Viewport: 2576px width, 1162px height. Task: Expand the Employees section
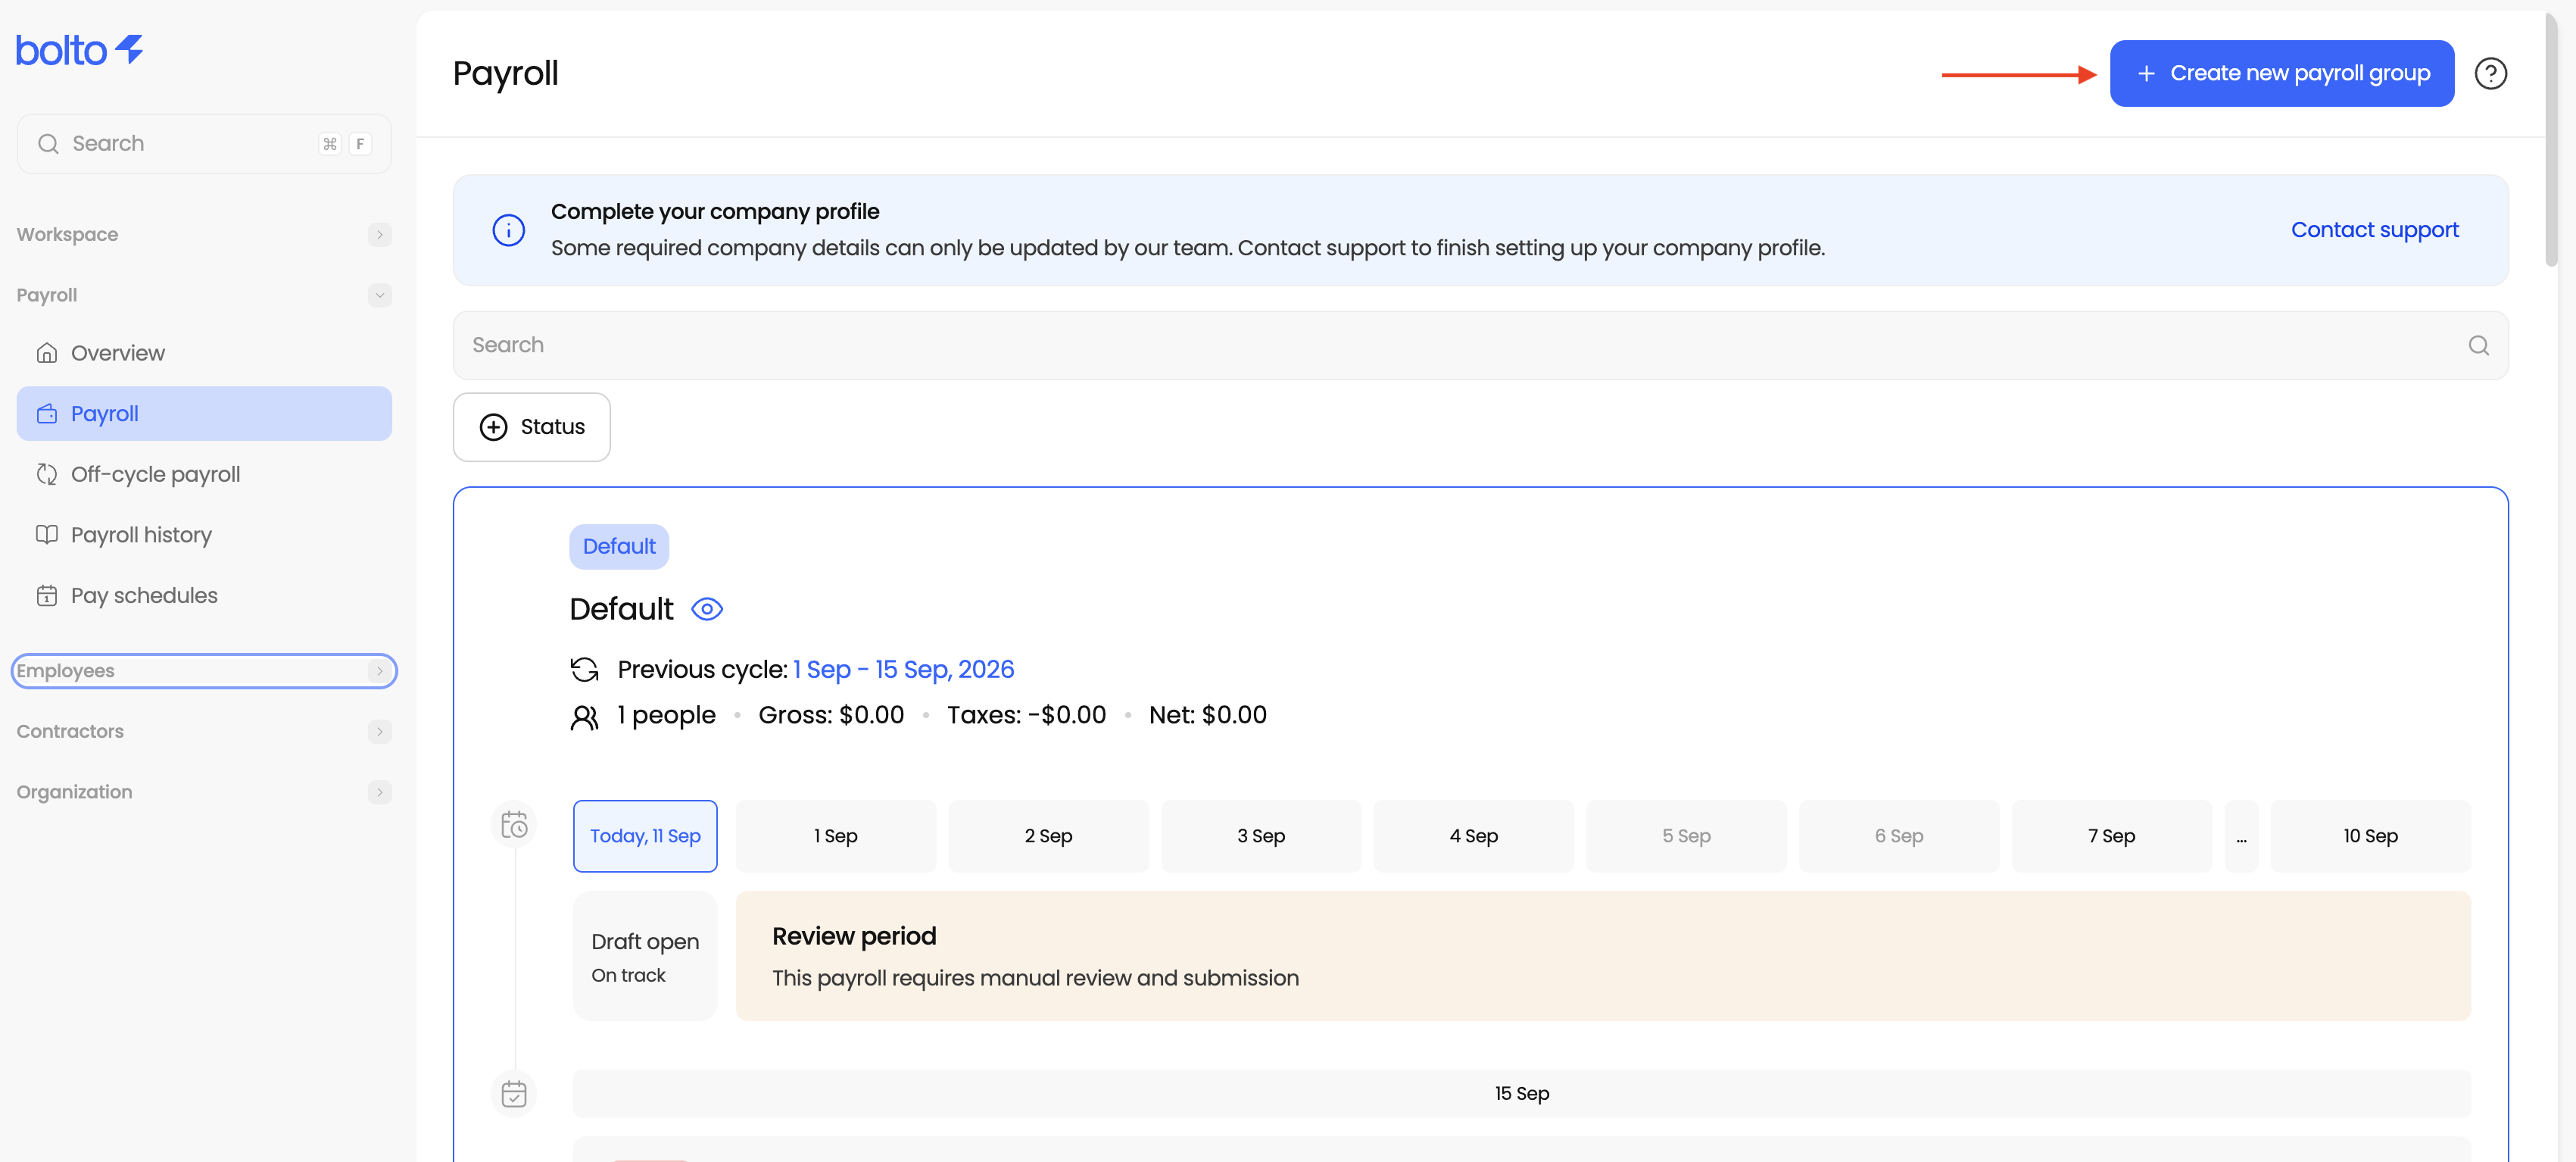click(x=204, y=671)
